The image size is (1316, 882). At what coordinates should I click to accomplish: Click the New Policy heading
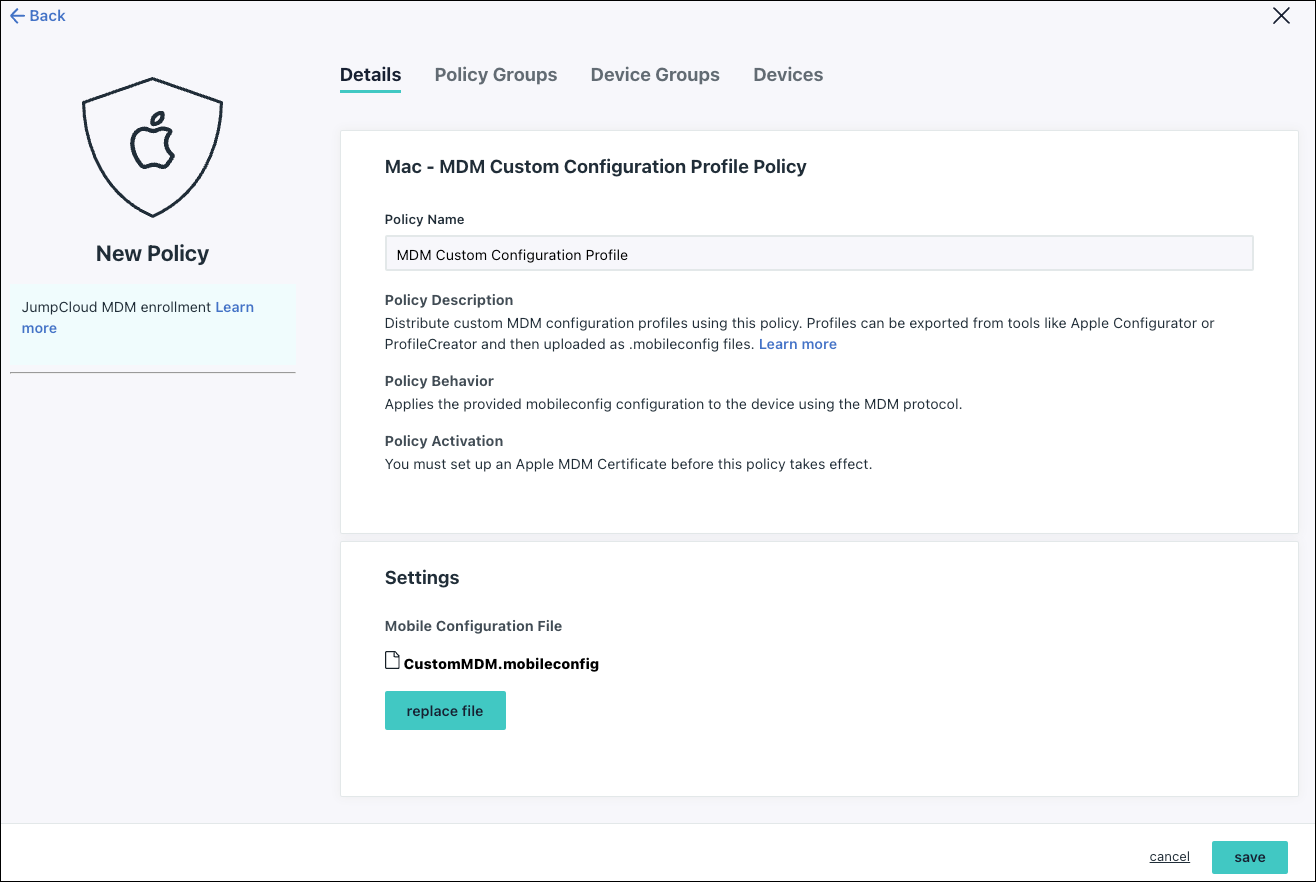[x=152, y=254]
